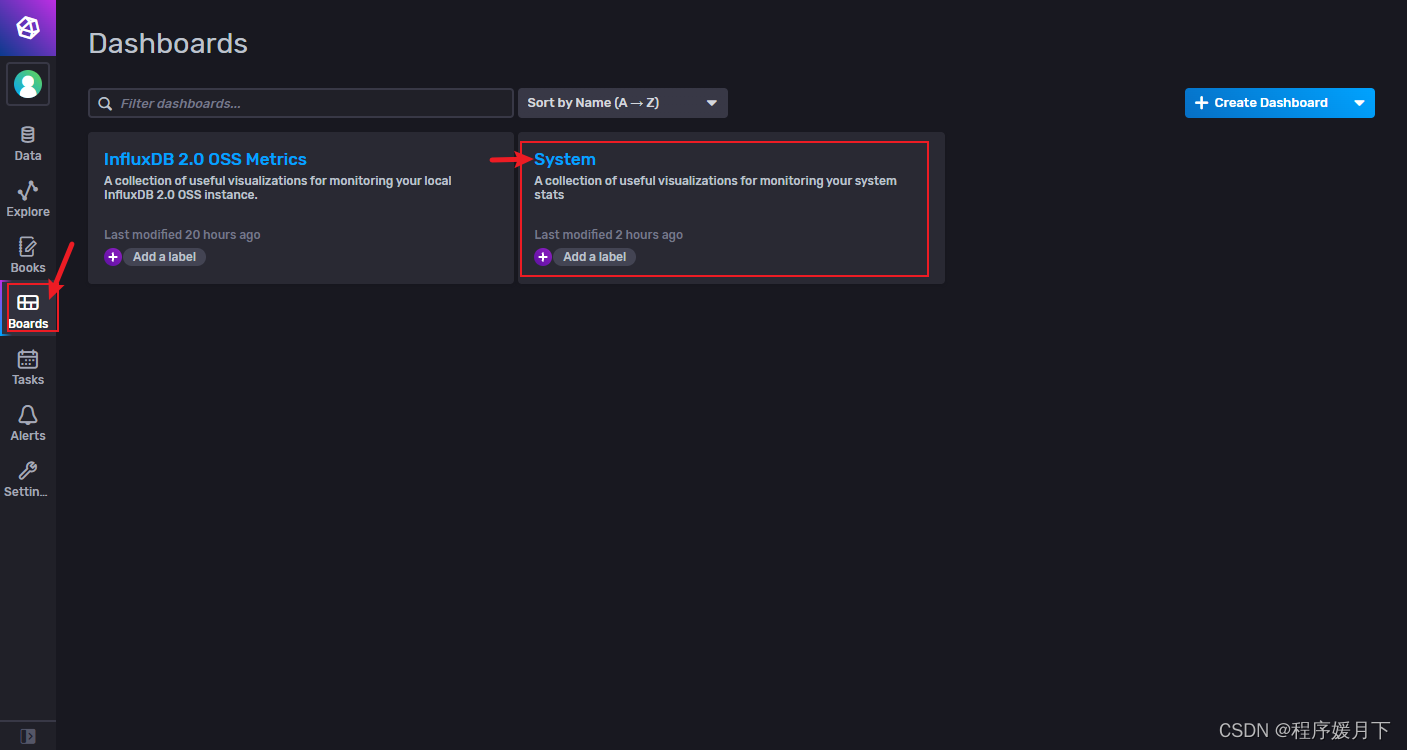Click 'Last modified 2 hours ago' text
Viewport: 1407px width, 750px height.
(609, 235)
